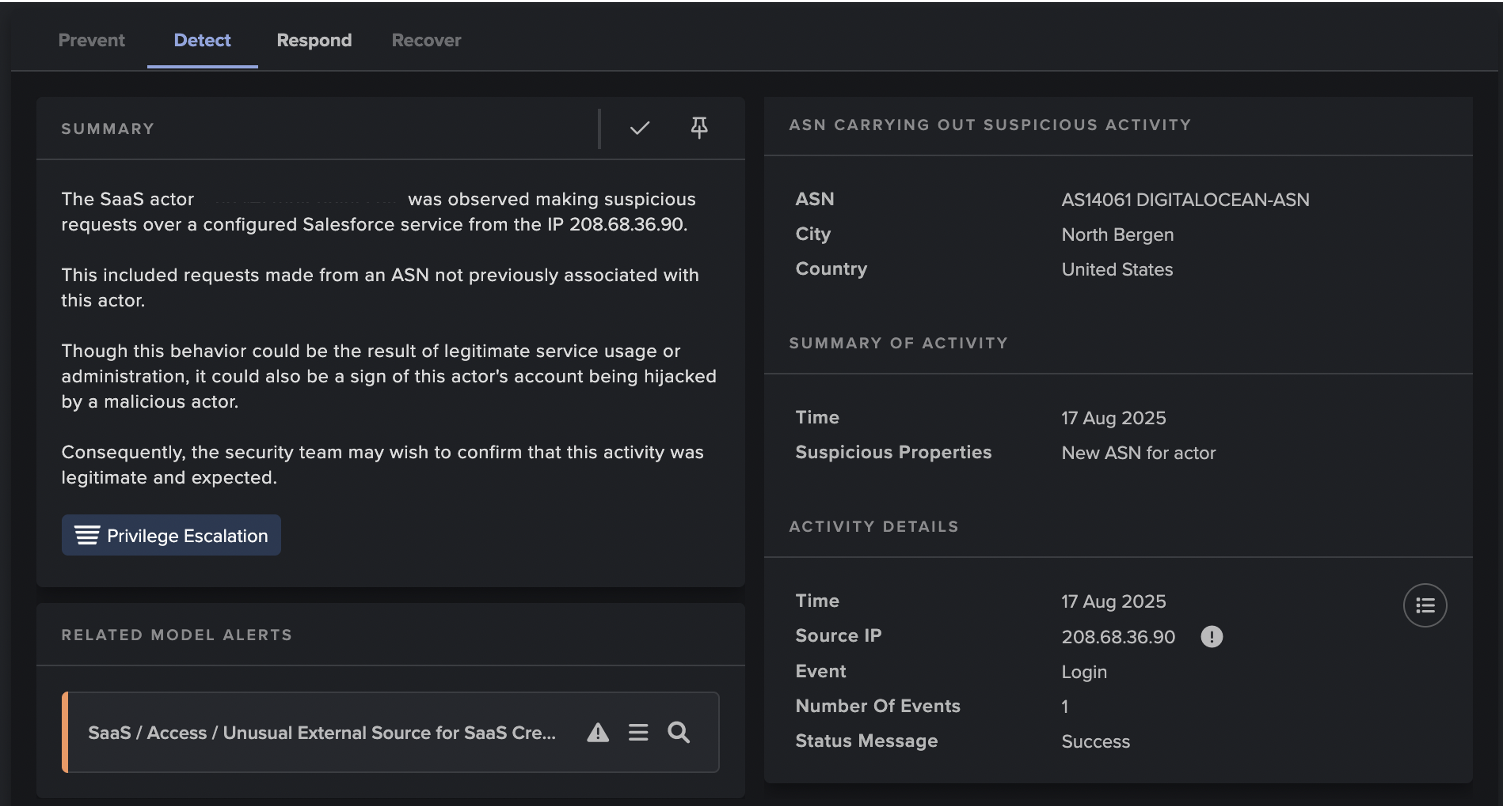Click the exclamation icon beside 208.68.36.90
1506x806 pixels.
coord(1211,637)
